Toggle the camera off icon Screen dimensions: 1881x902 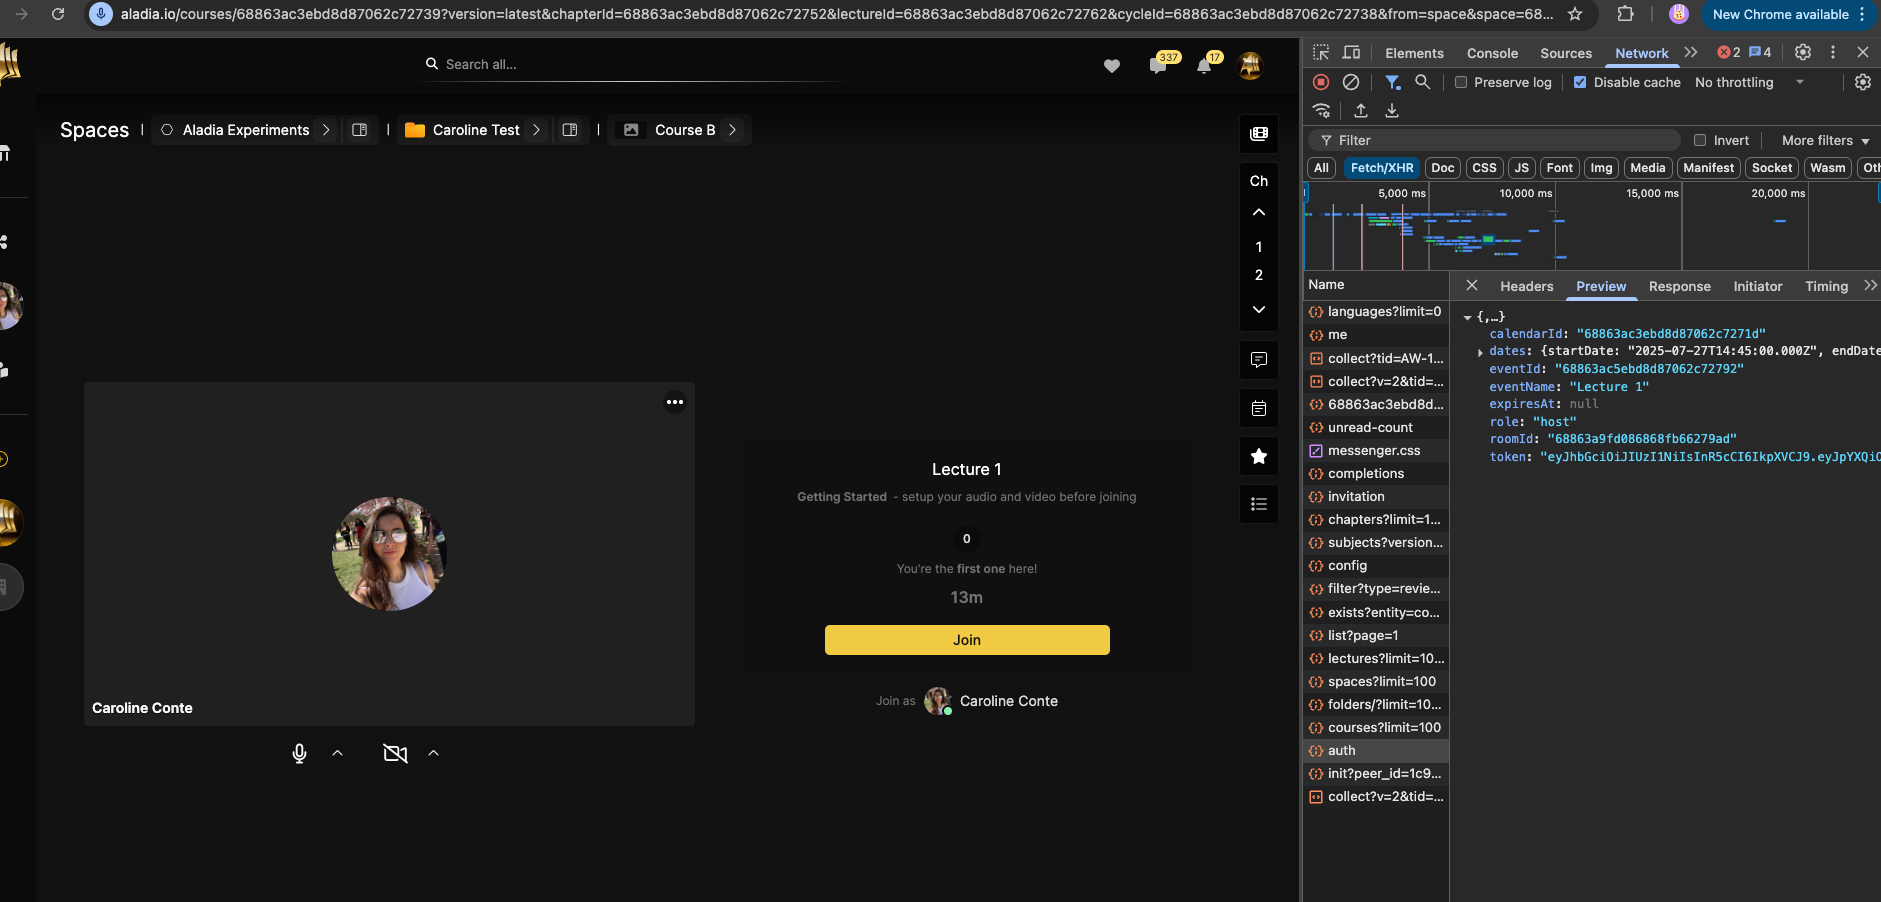pyautogui.click(x=395, y=753)
